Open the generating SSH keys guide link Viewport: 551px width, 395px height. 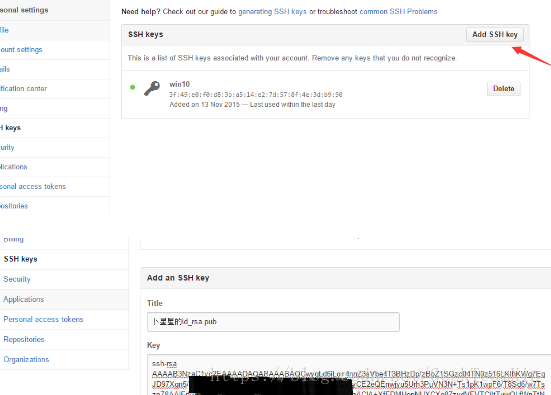point(272,12)
